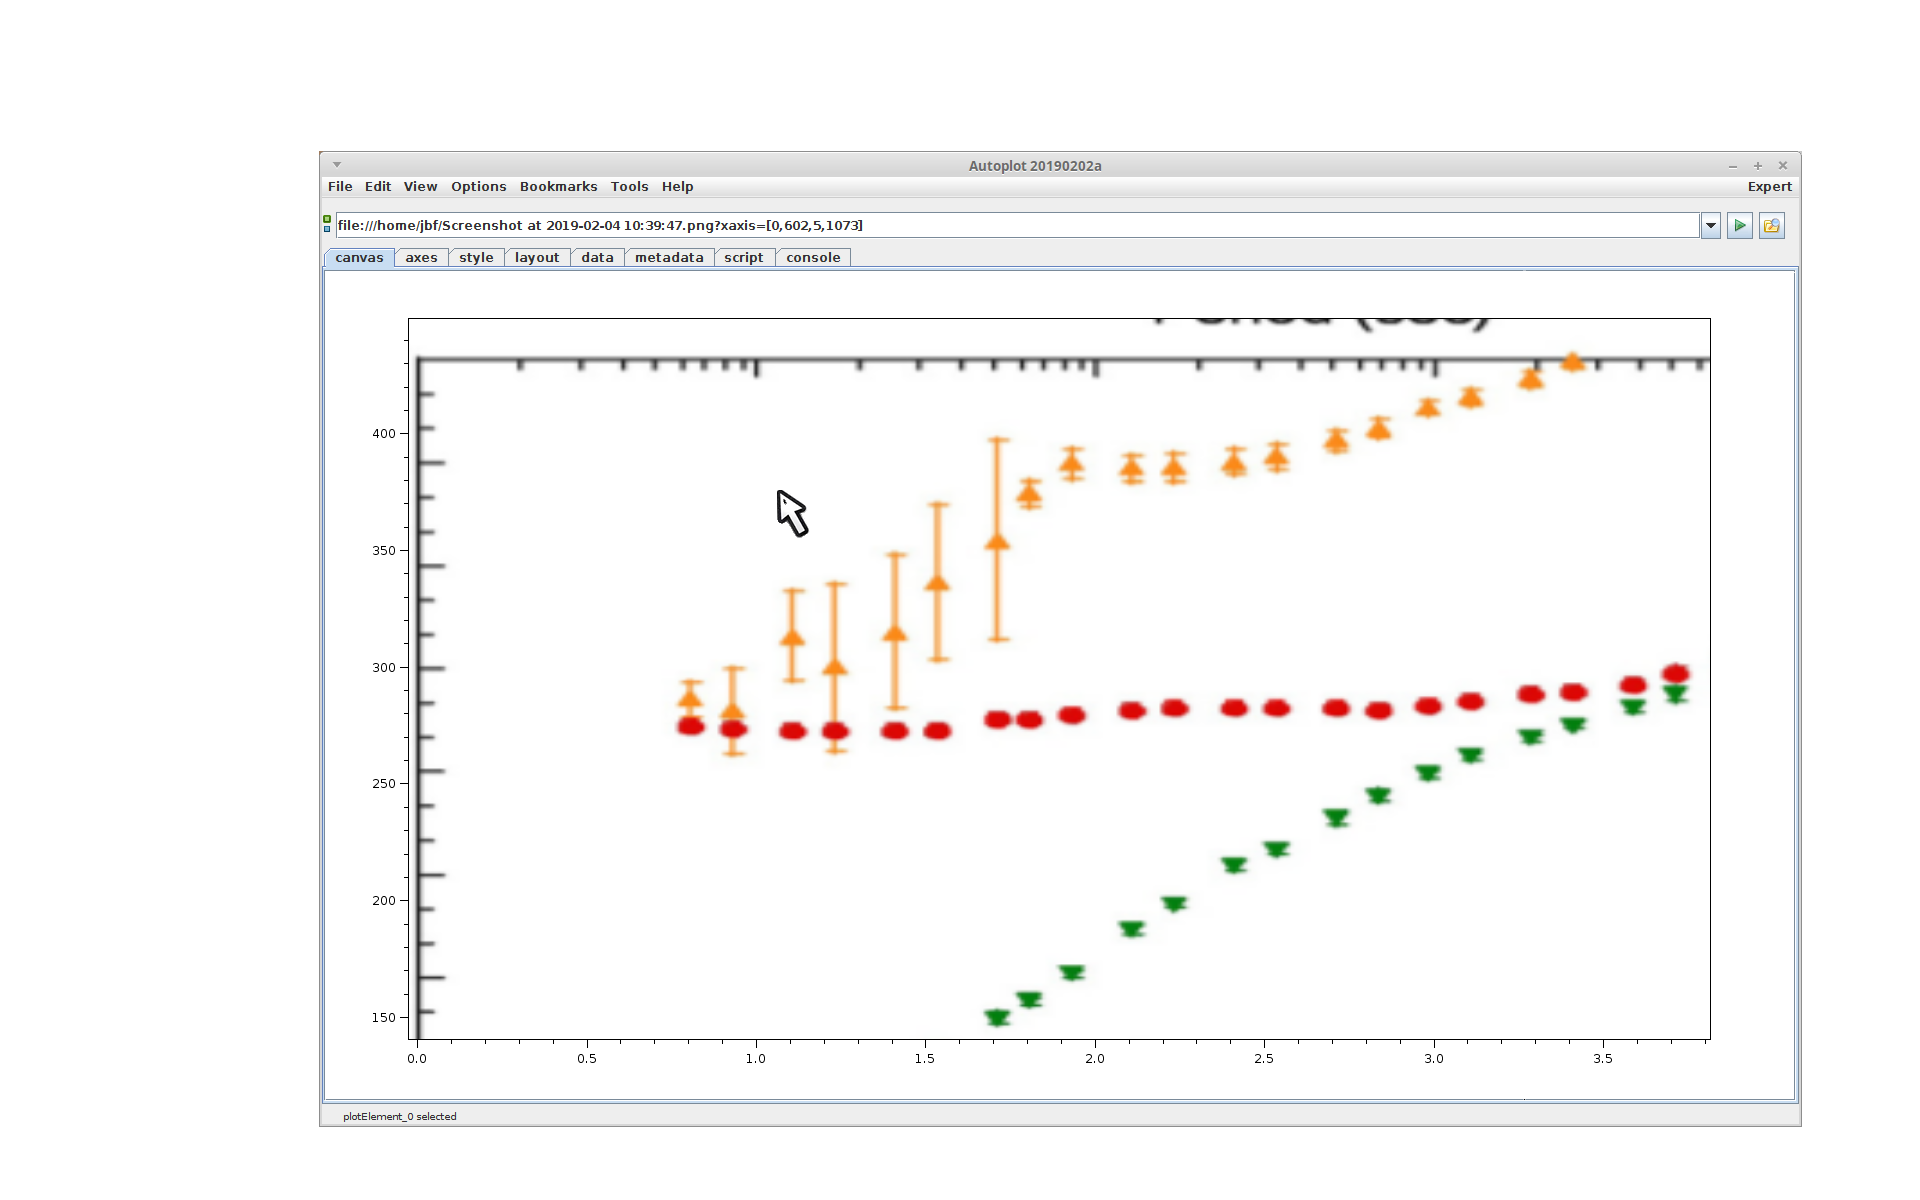The width and height of the screenshot is (1920, 1200).
Task: Expand the recent URIs dropdown arrow
Action: pyautogui.click(x=1711, y=226)
